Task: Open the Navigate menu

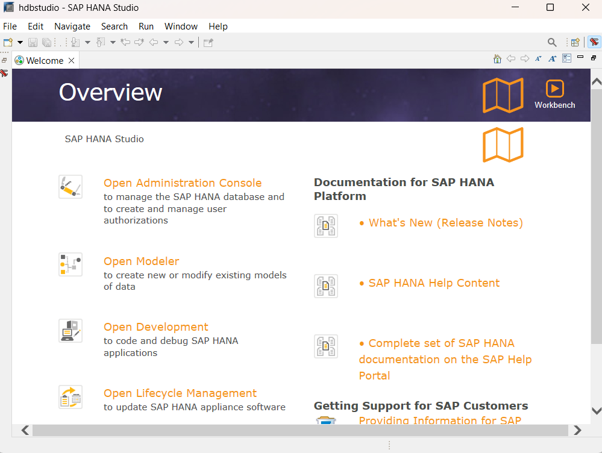Action: coord(72,26)
